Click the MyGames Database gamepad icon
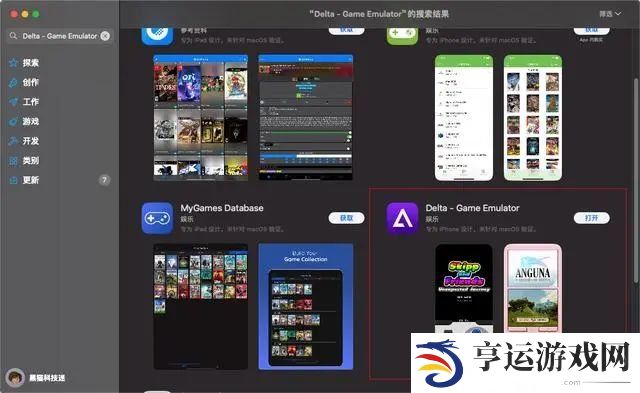 pyautogui.click(x=157, y=218)
